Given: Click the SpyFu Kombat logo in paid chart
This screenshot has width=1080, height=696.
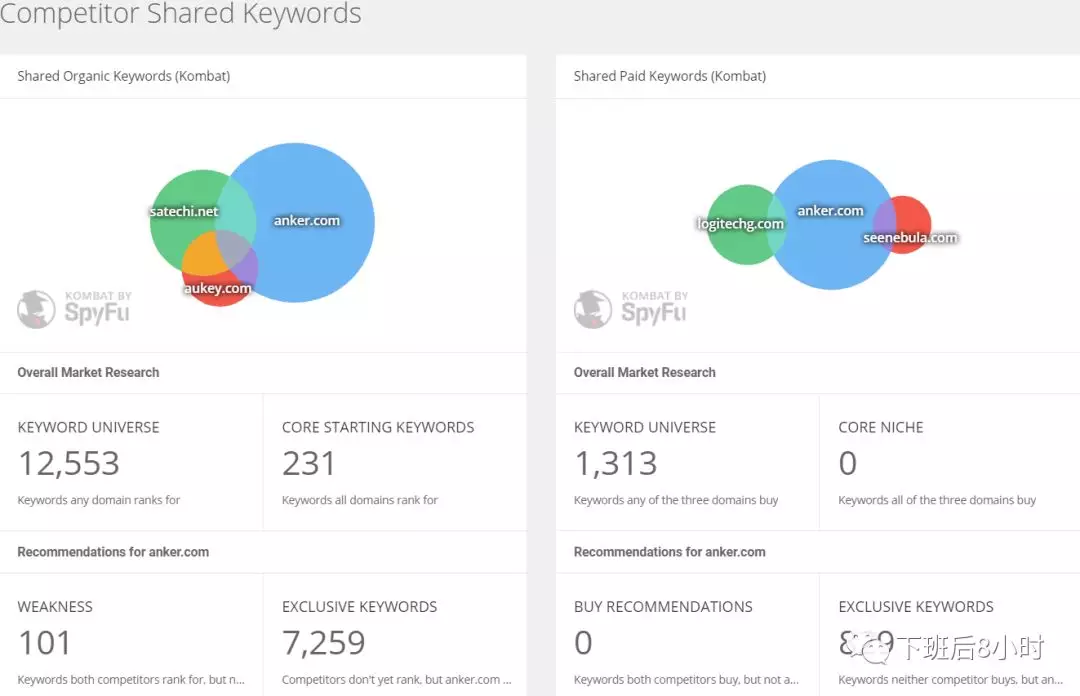Looking at the screenshot, I should point(631,309).
